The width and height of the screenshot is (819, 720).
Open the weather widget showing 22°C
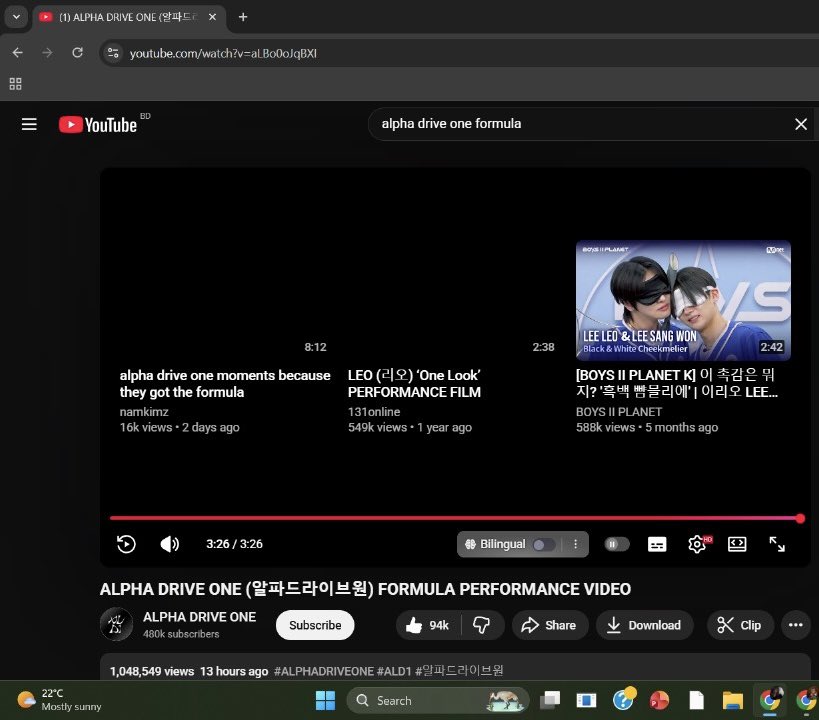[x=58, y=700]
